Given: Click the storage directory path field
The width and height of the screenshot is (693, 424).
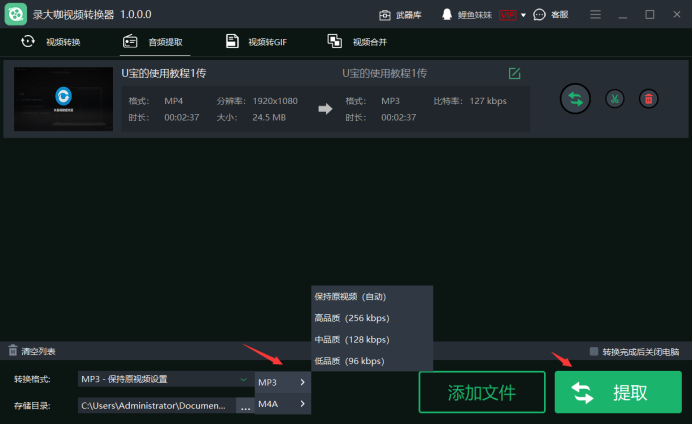Looking at the screenshot, I should click(x=156, y=405).
